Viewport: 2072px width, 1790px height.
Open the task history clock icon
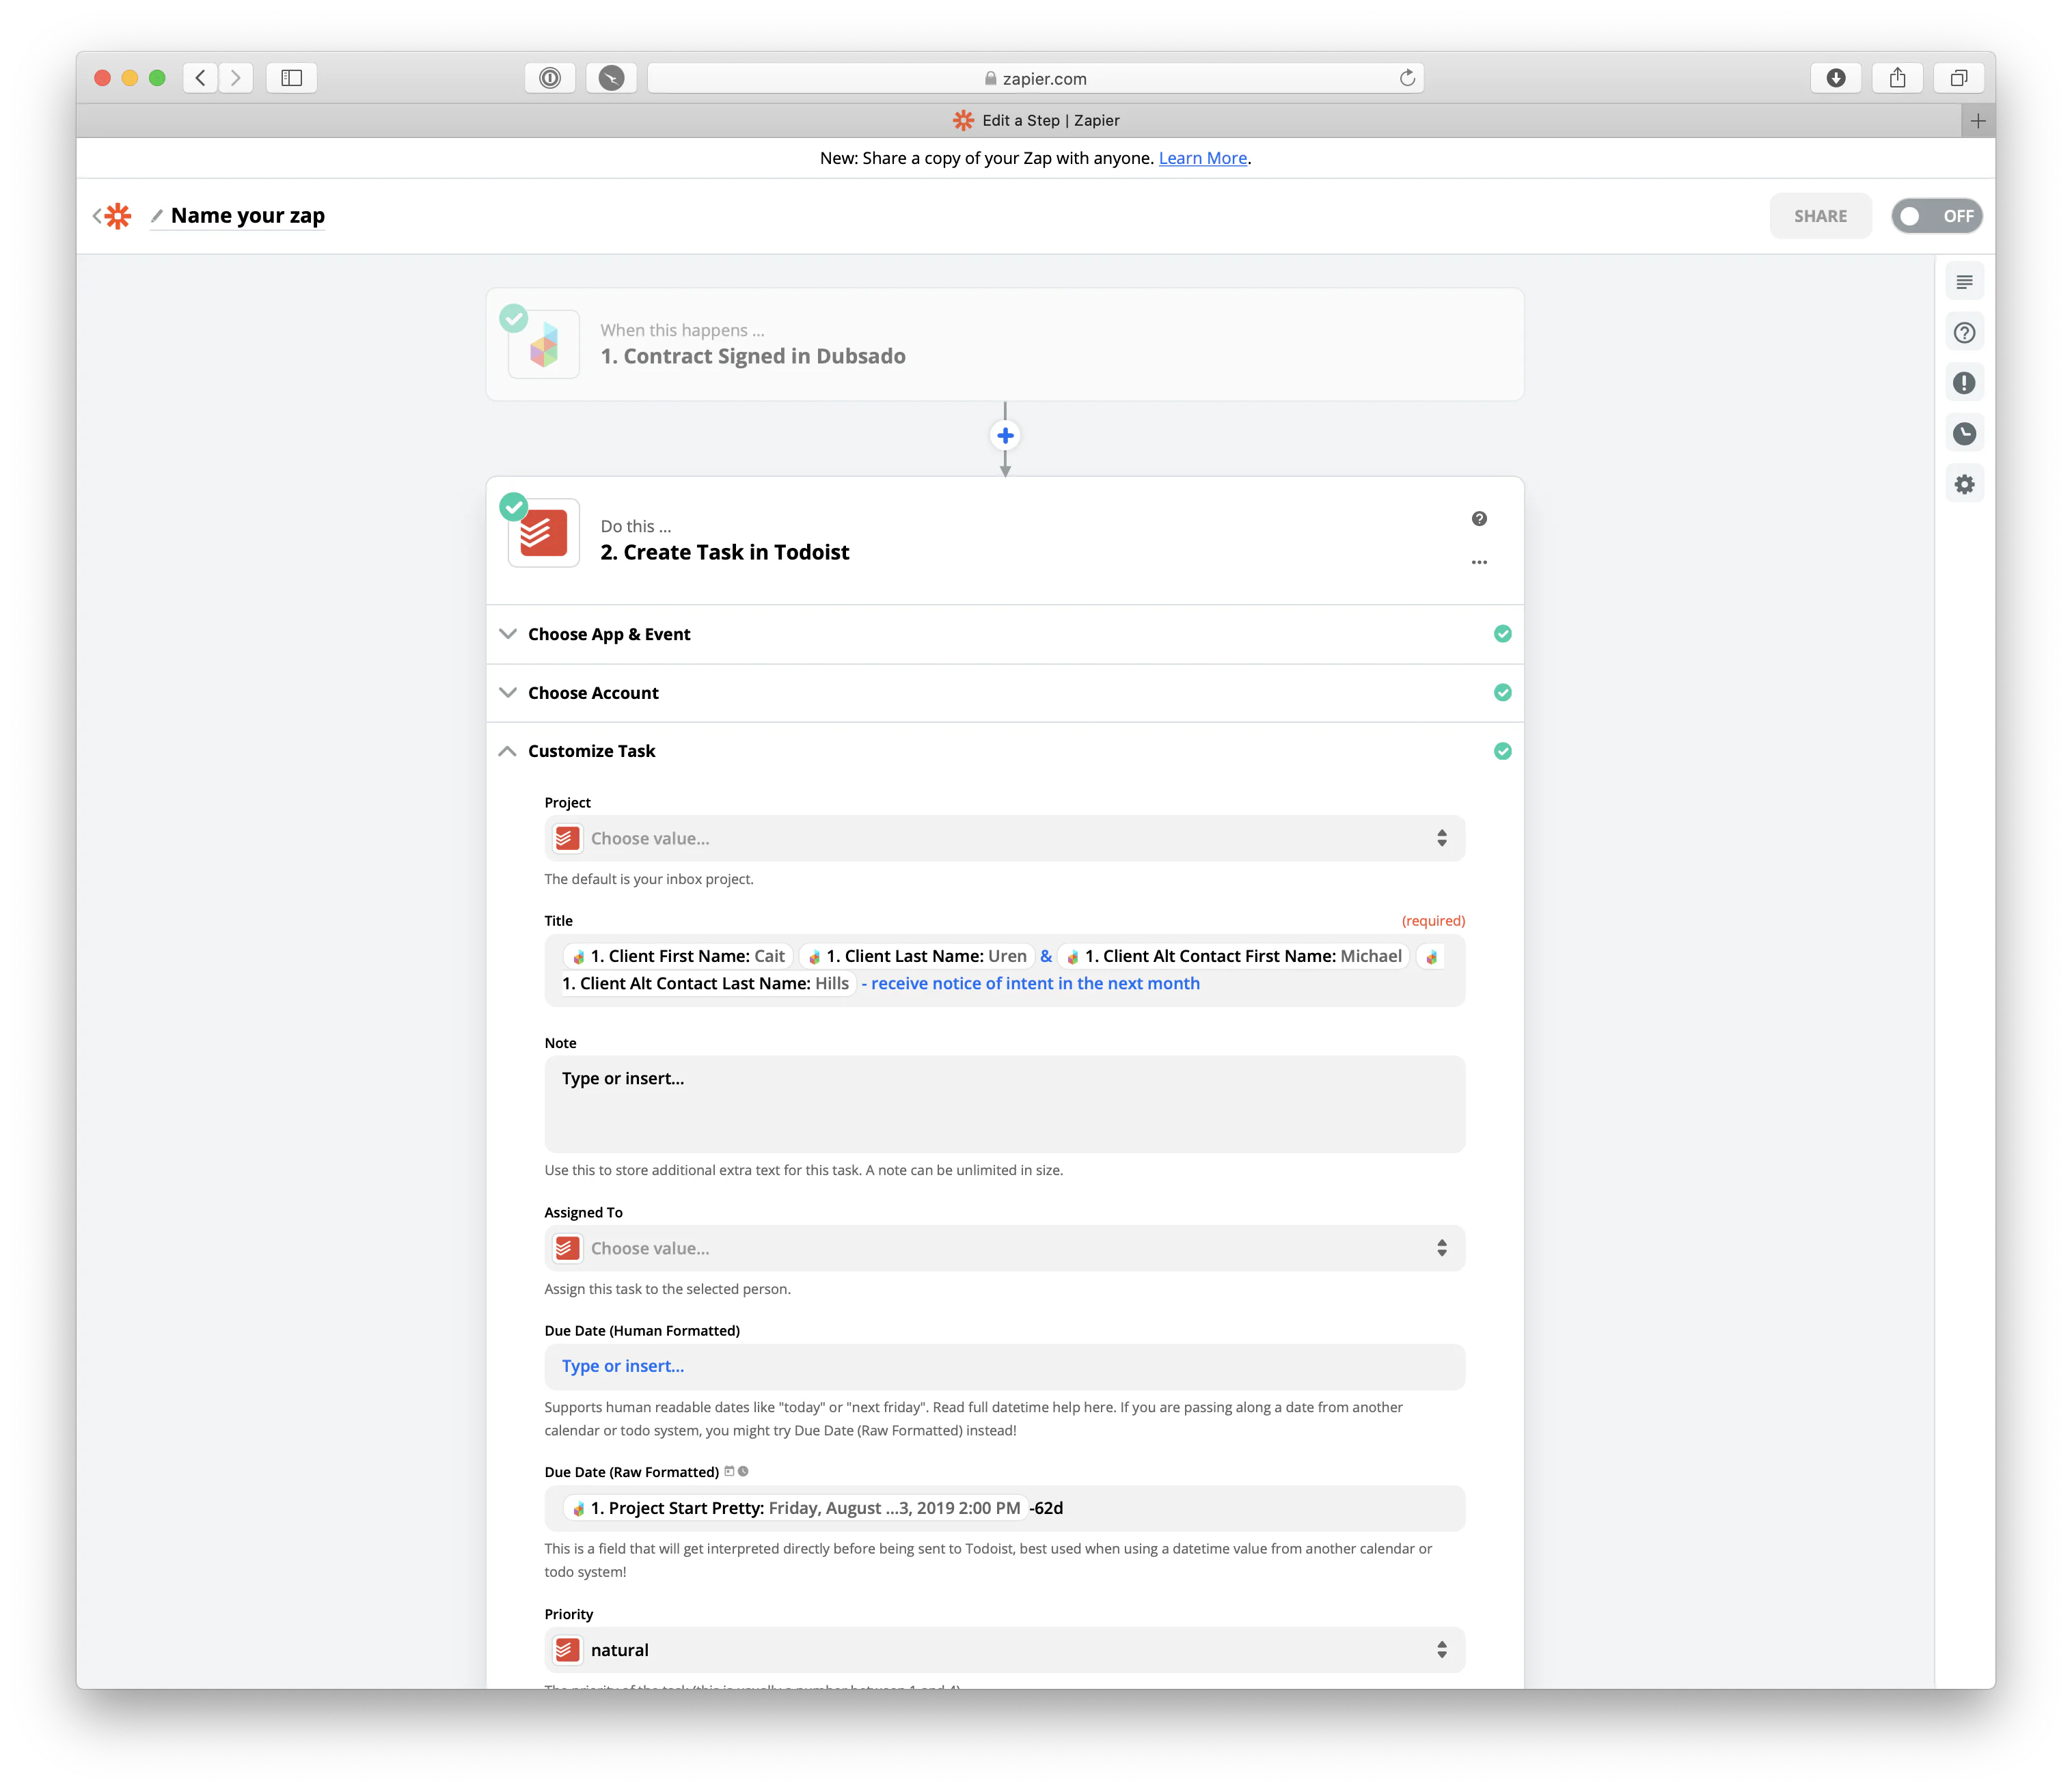click(1964, 434)
